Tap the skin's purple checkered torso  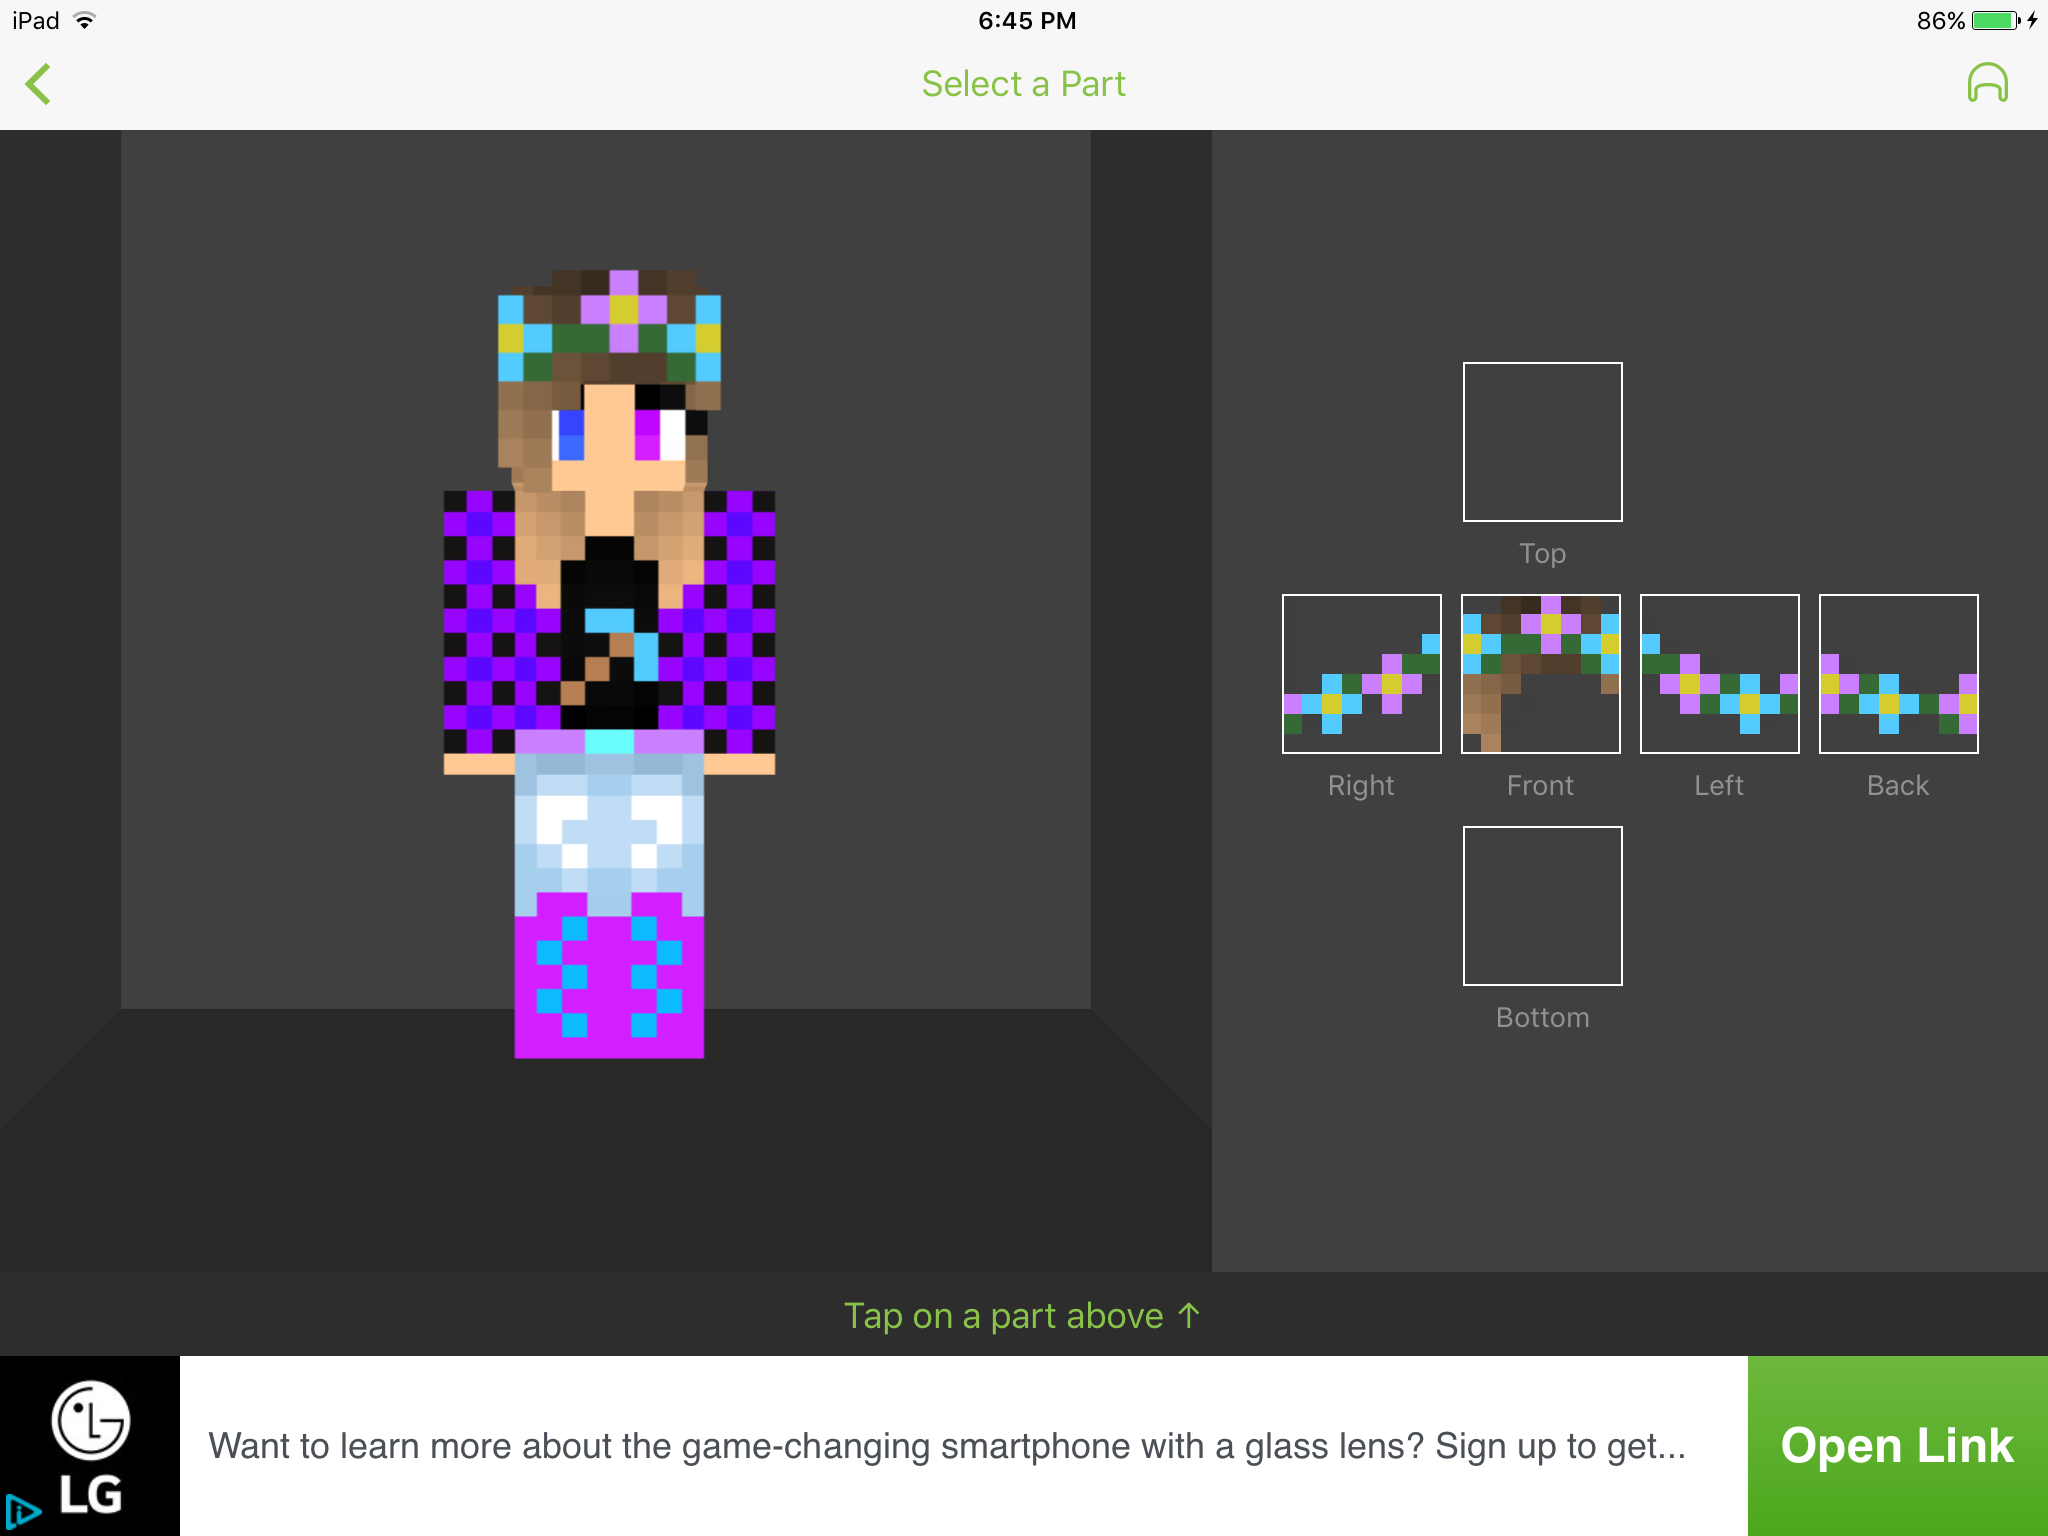pyautogui.click(x=609, y=620)
